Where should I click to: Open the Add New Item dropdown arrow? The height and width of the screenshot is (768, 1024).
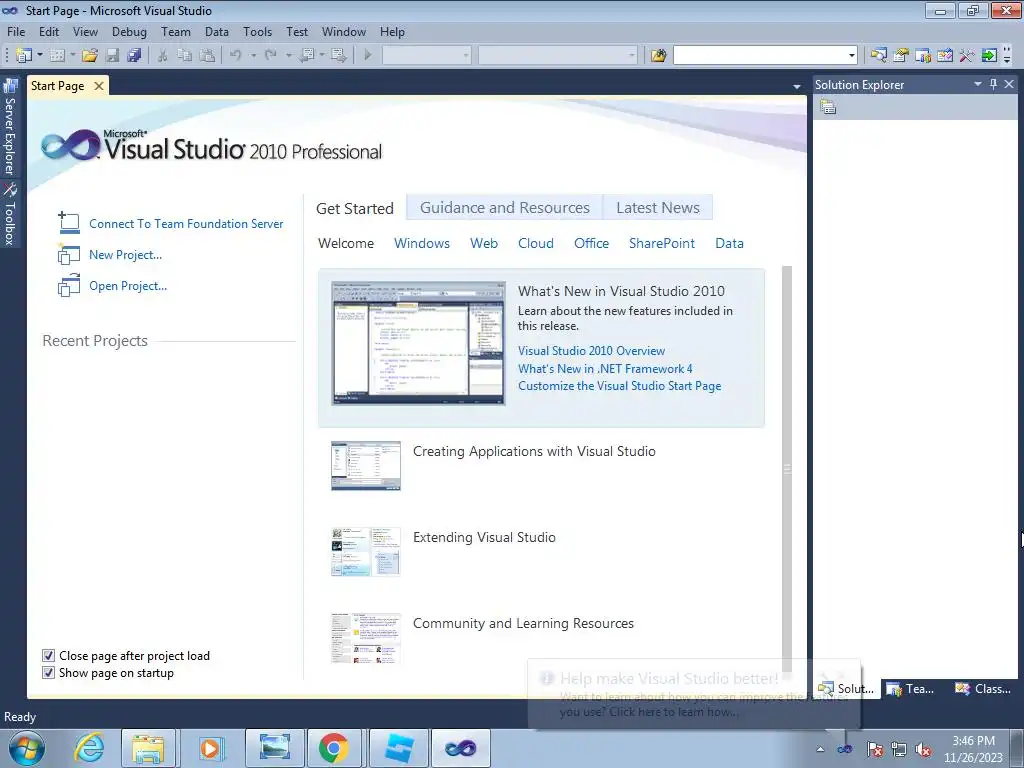pyautogui.click(x=72, y=56)
